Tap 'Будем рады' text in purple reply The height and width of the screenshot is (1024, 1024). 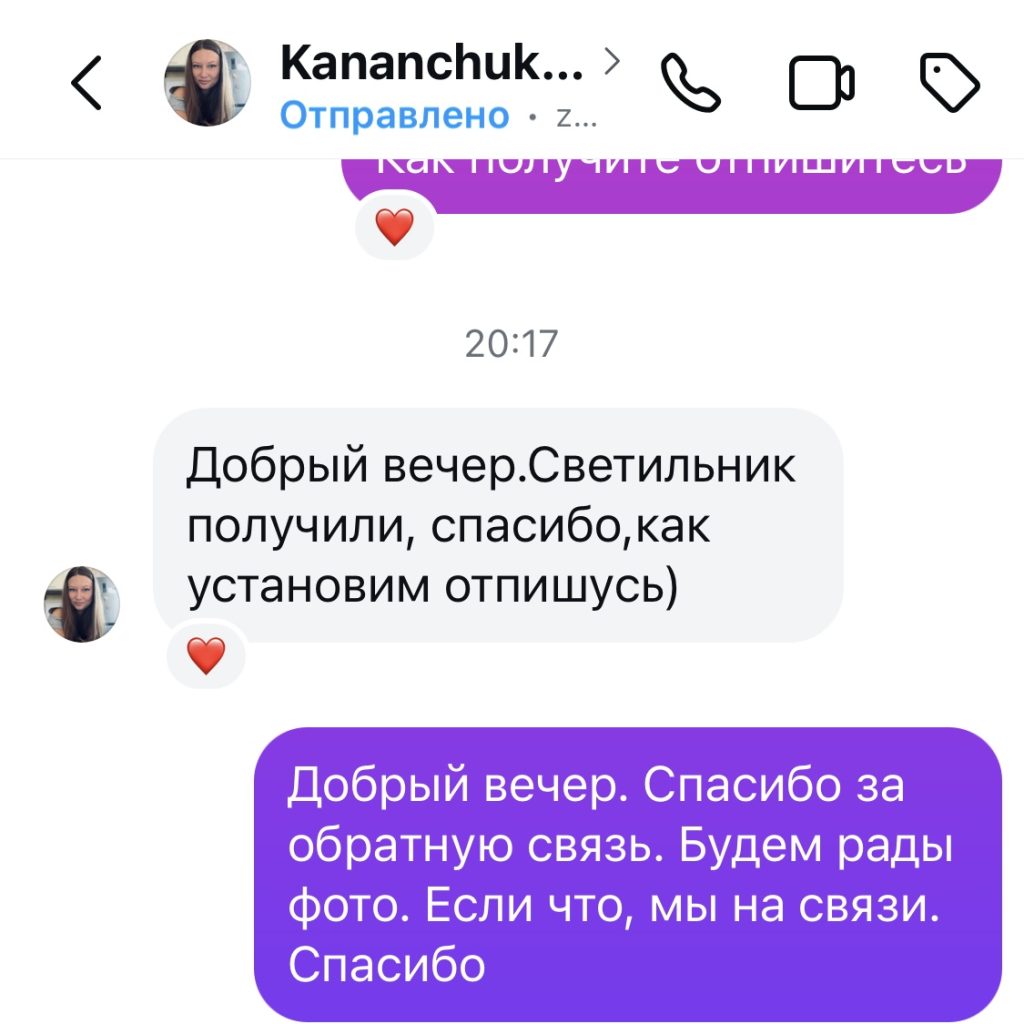point(816,847)
